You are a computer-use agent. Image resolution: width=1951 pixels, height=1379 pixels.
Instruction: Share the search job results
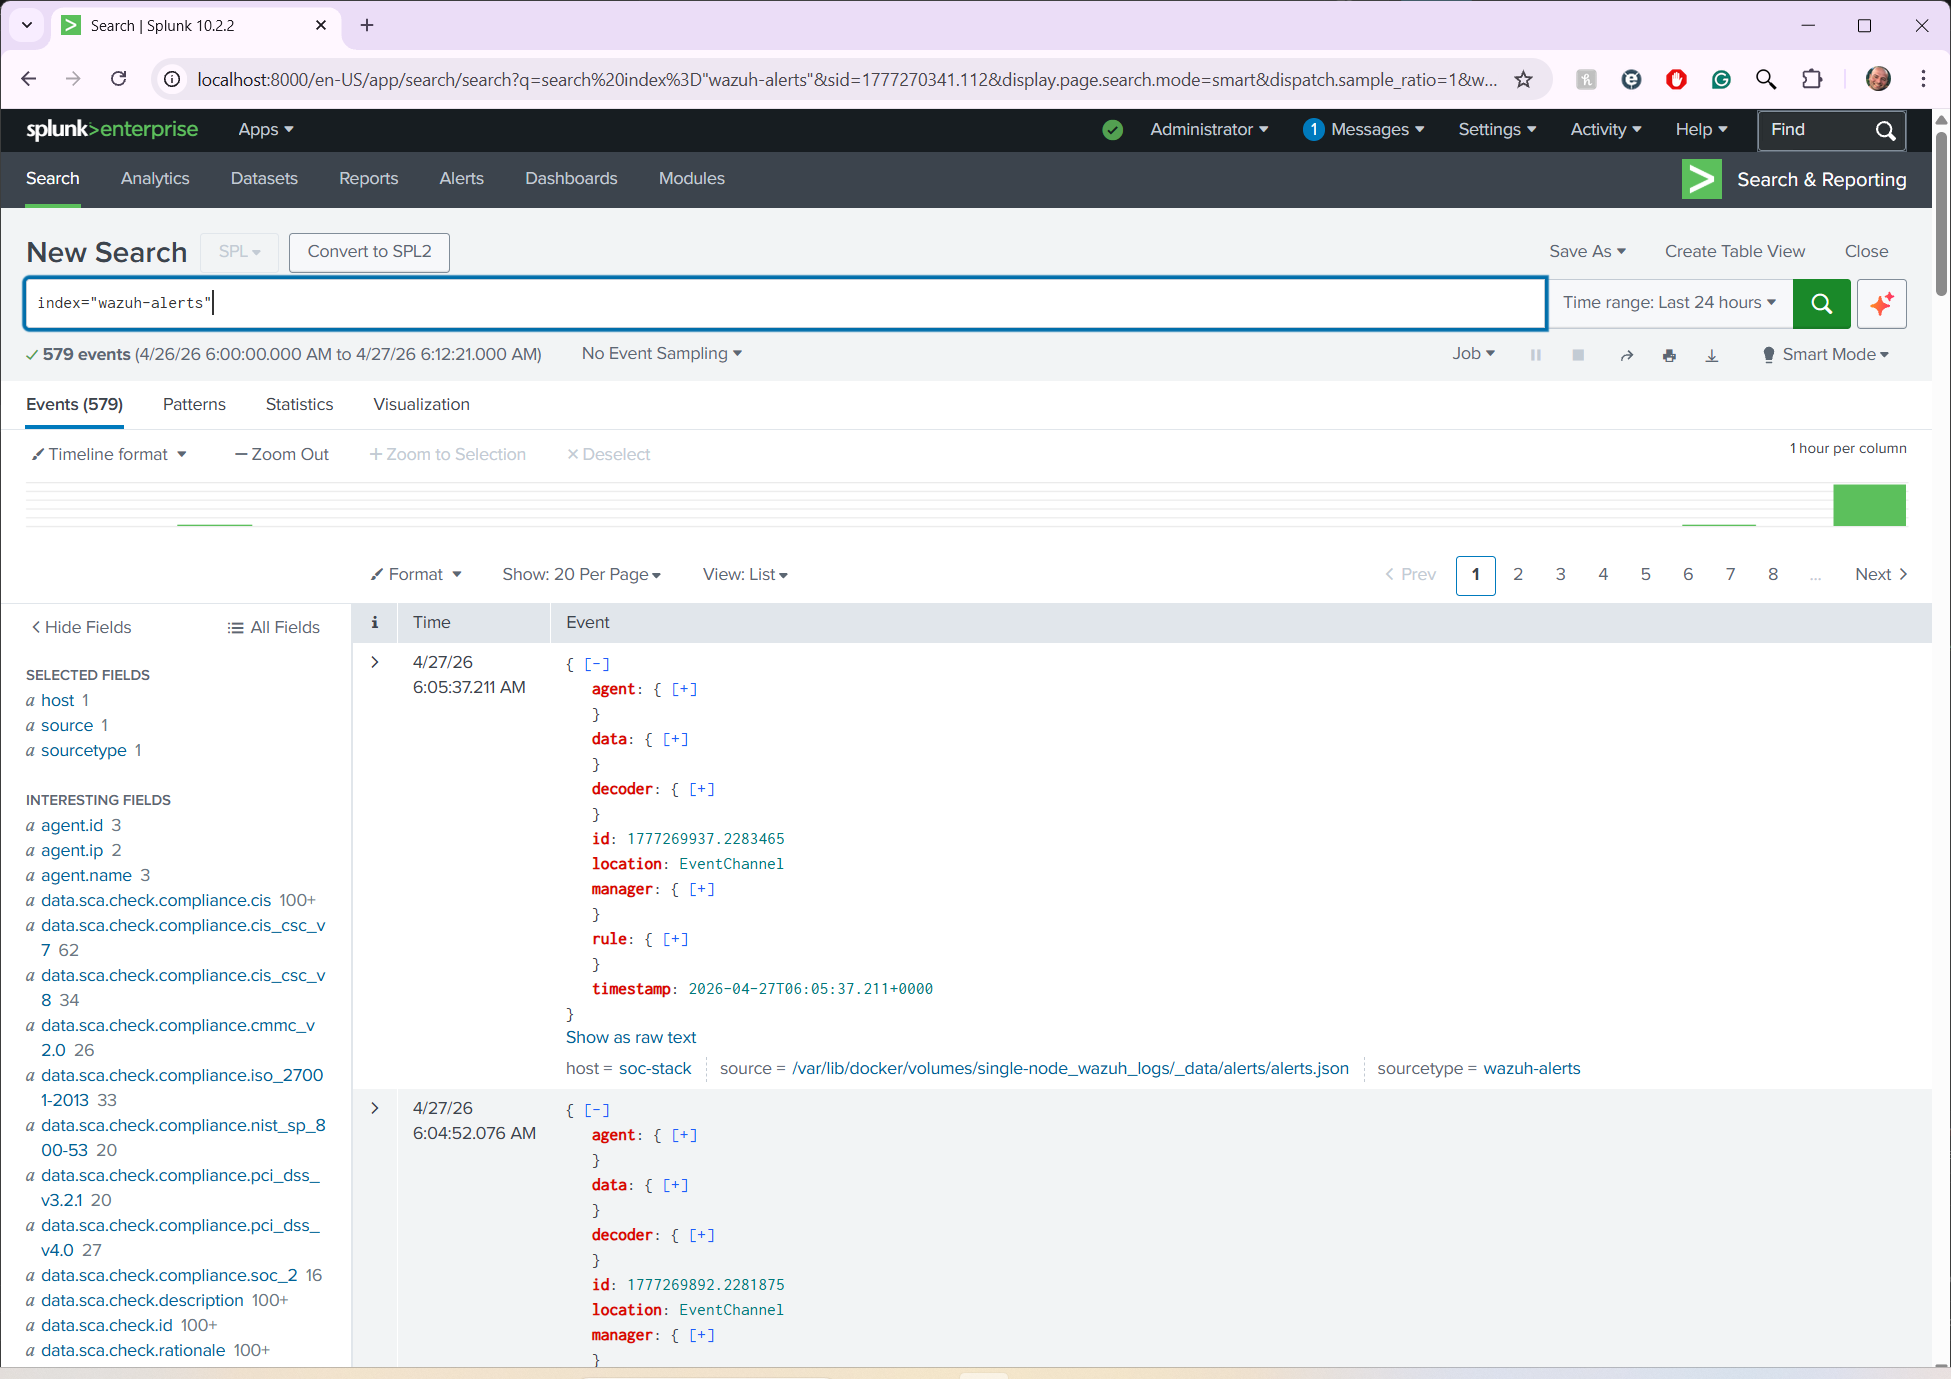coord(1627,354)
